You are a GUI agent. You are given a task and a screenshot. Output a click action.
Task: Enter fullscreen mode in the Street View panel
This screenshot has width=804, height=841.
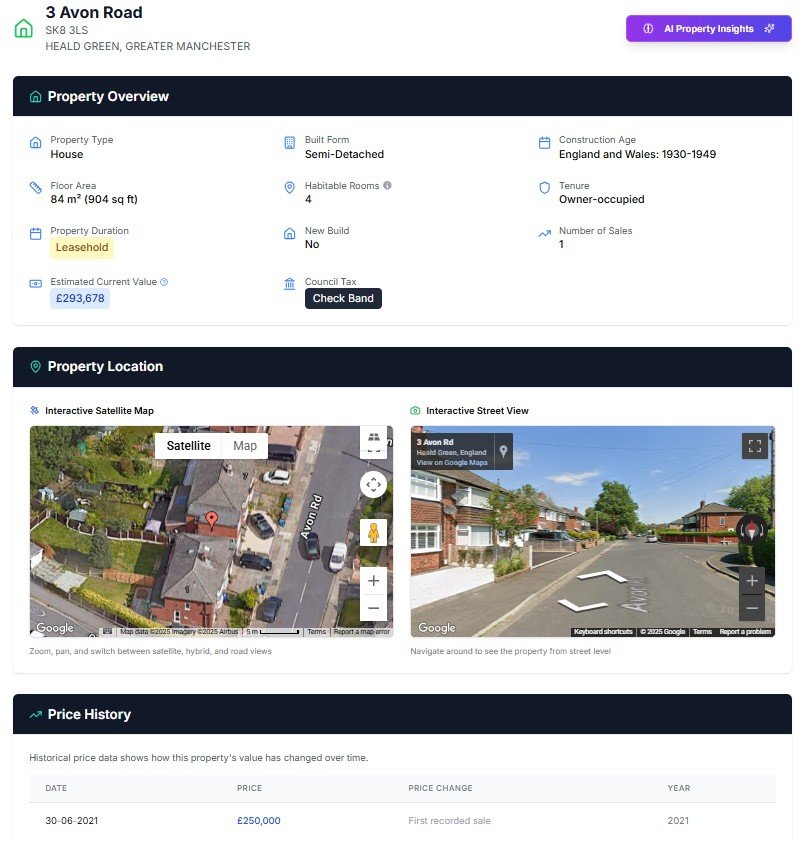[x=755, y=446]
